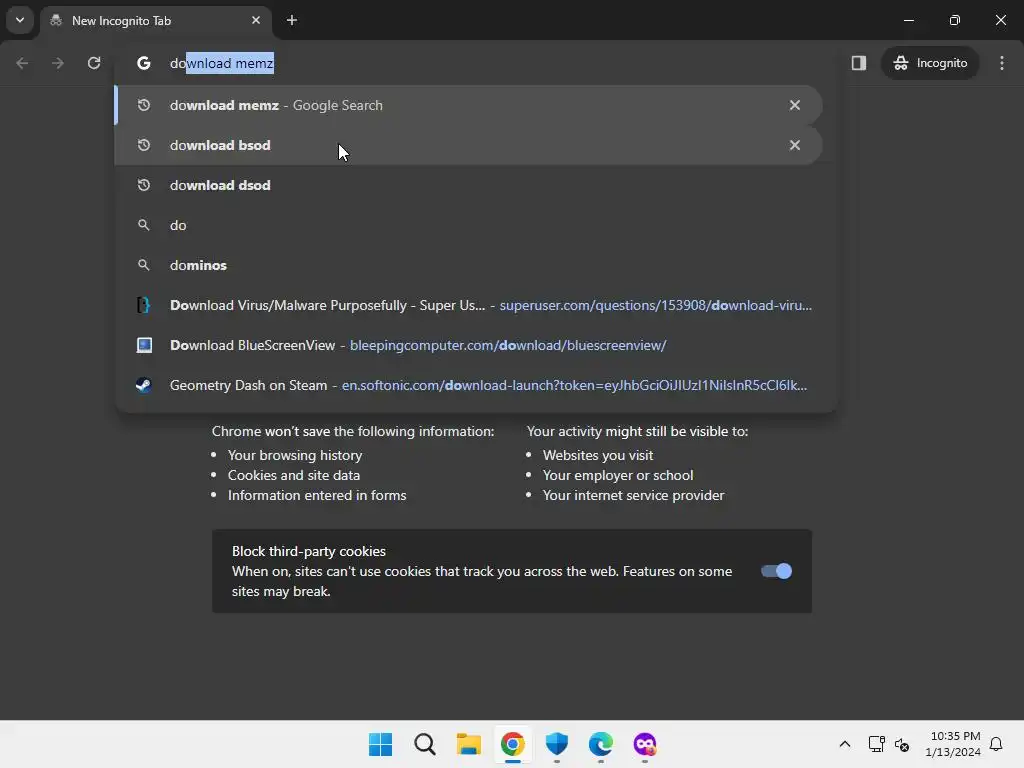The height and width of the screenshot is (768, 1024).
Task: Open Microsoft Edge from taskbar
Action: point(600,744)
